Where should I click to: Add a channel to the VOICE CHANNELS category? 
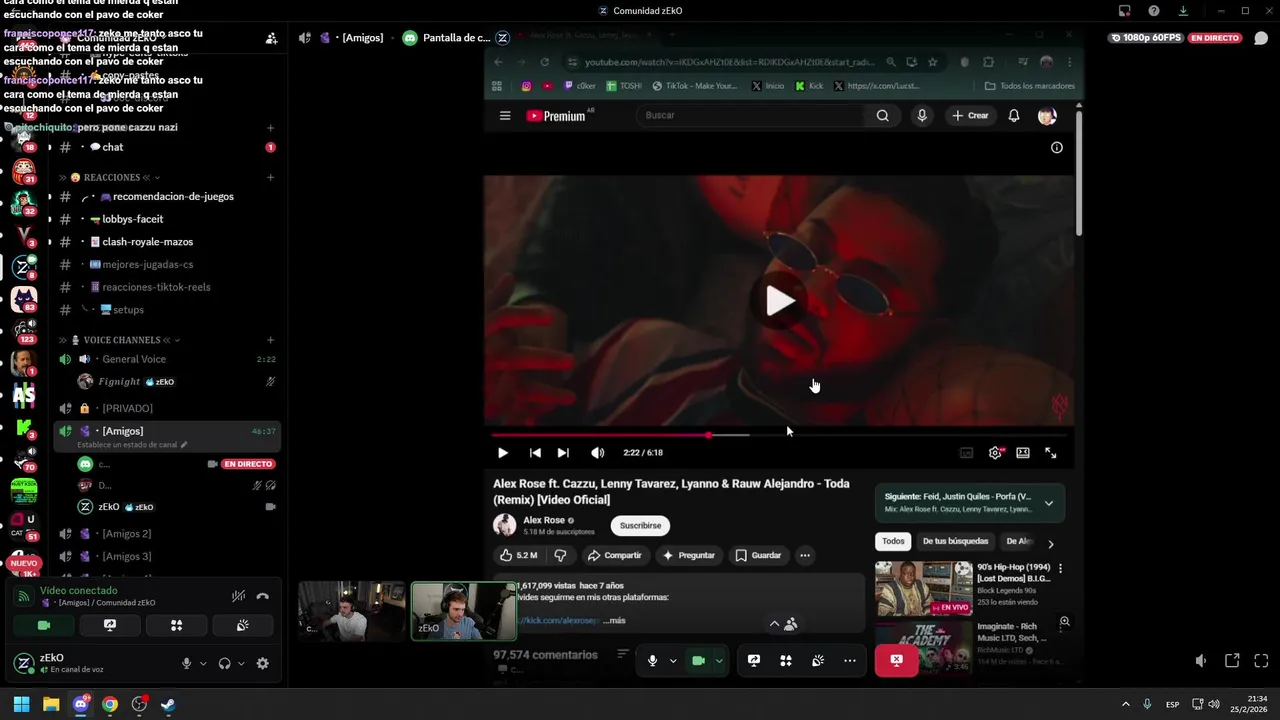[x=270, y=340]
